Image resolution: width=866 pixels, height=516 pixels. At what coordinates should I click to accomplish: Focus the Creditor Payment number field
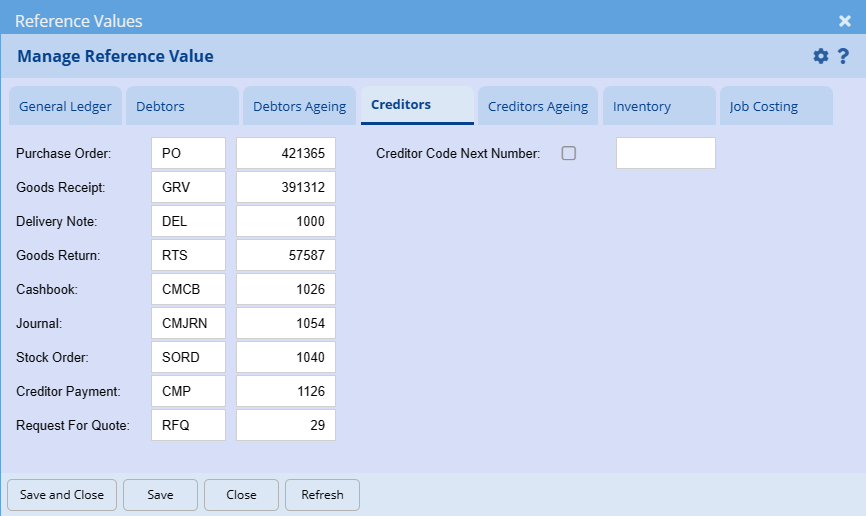click(x=285, y=391)
